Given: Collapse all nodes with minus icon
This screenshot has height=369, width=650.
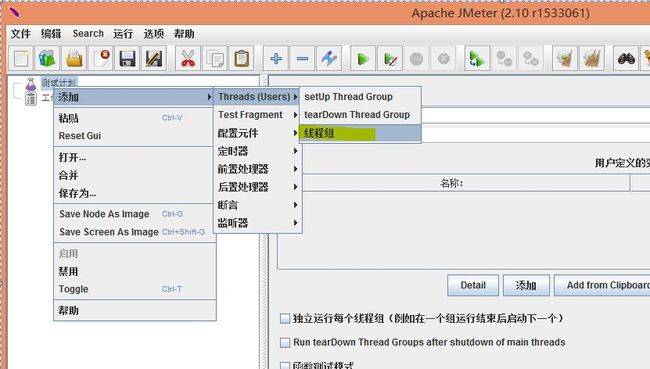Looking at the screenshot, I should click(x=303, y=58).
